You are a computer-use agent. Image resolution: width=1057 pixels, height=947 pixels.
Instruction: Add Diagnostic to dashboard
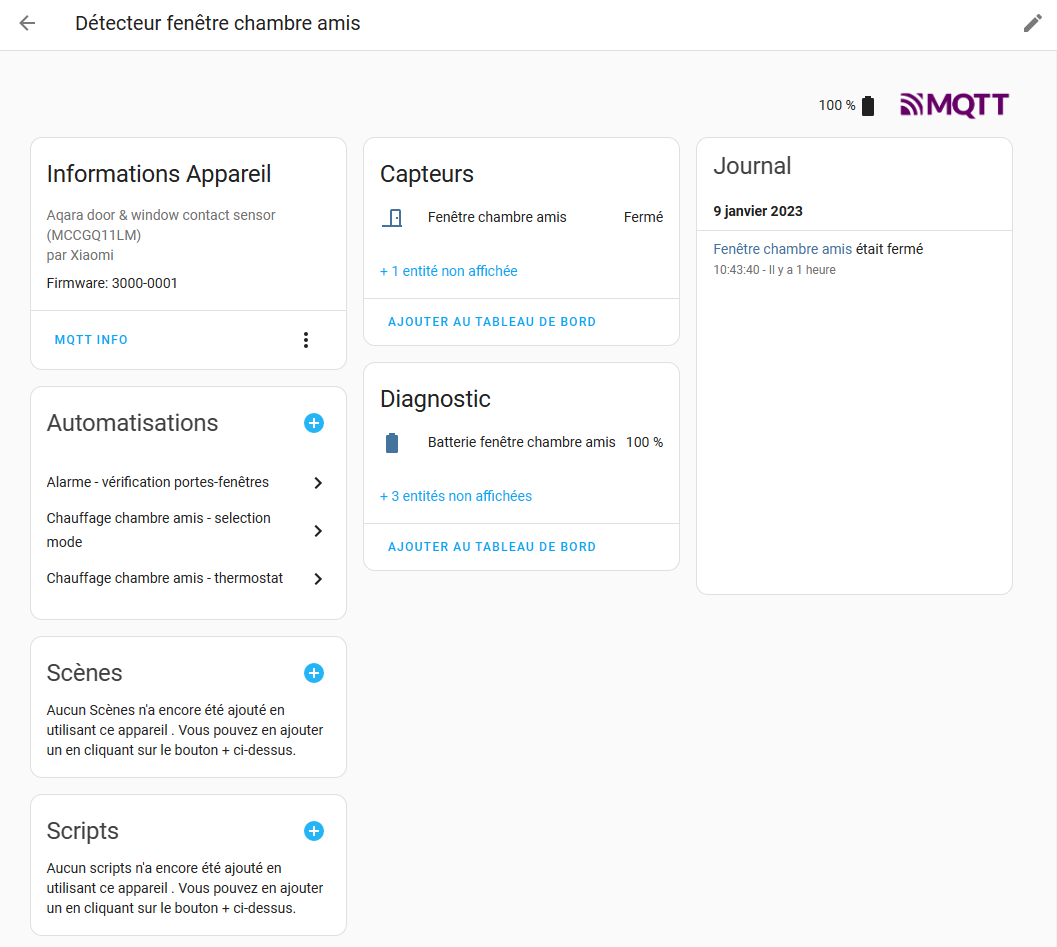coord(491,547)
